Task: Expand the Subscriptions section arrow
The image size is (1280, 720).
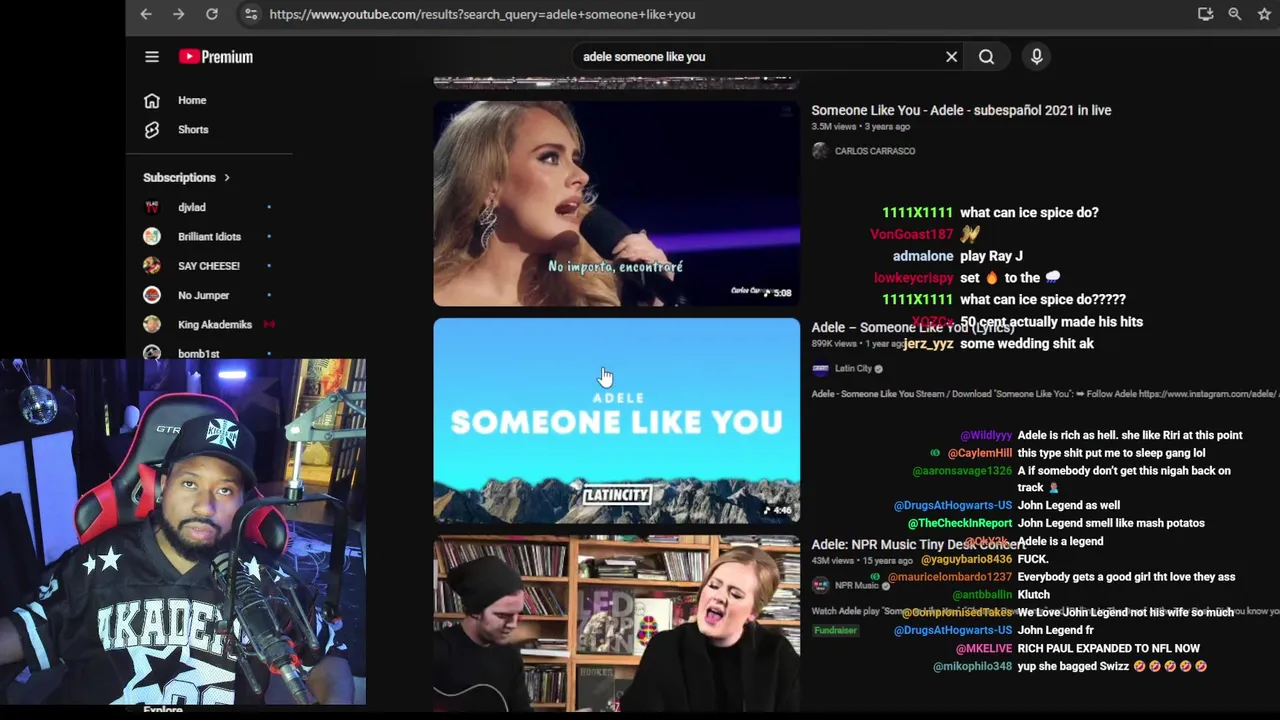Action: [x=227, y=178]
